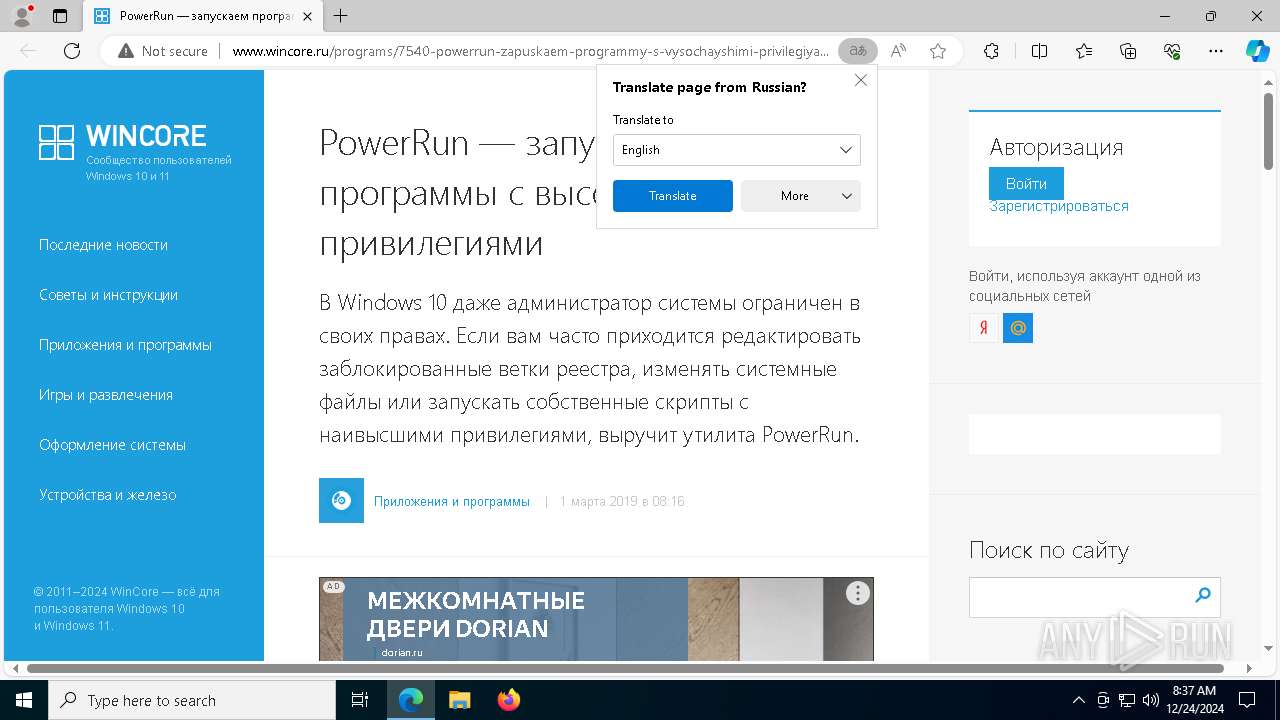Show hidden tray icons chevron

1078,700
